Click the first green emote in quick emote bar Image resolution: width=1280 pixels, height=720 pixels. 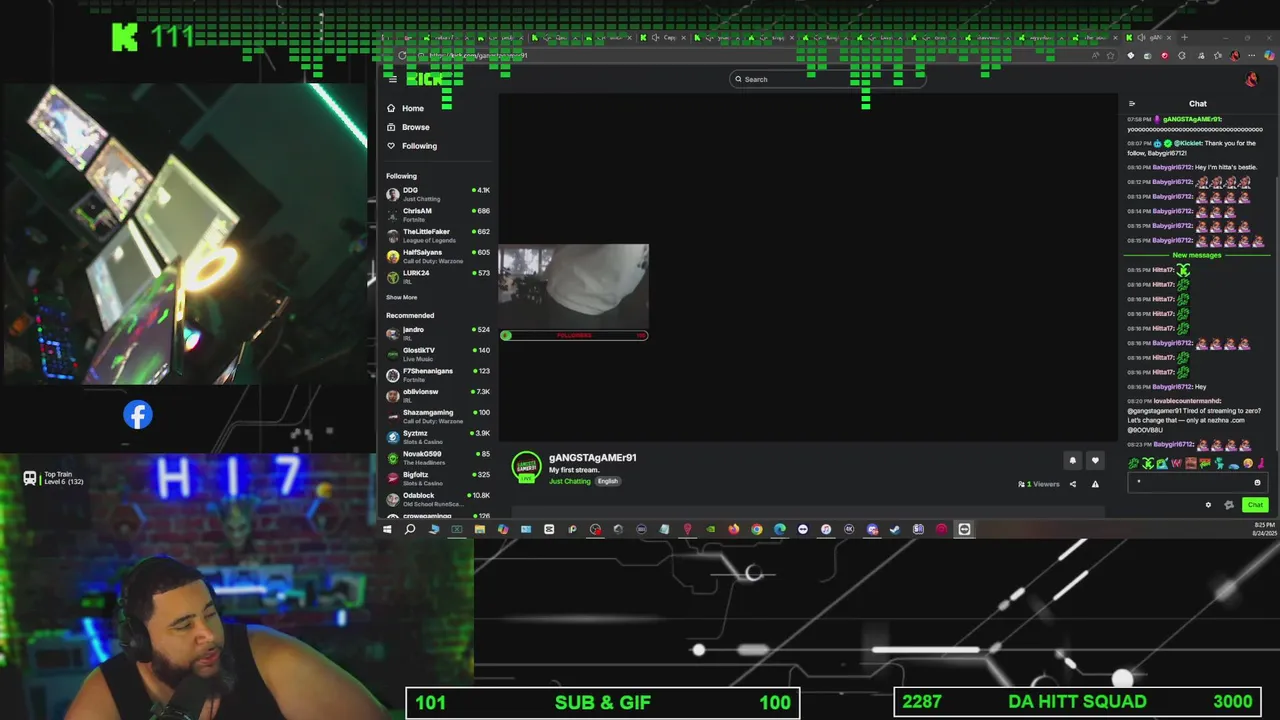coord(1133,463)
